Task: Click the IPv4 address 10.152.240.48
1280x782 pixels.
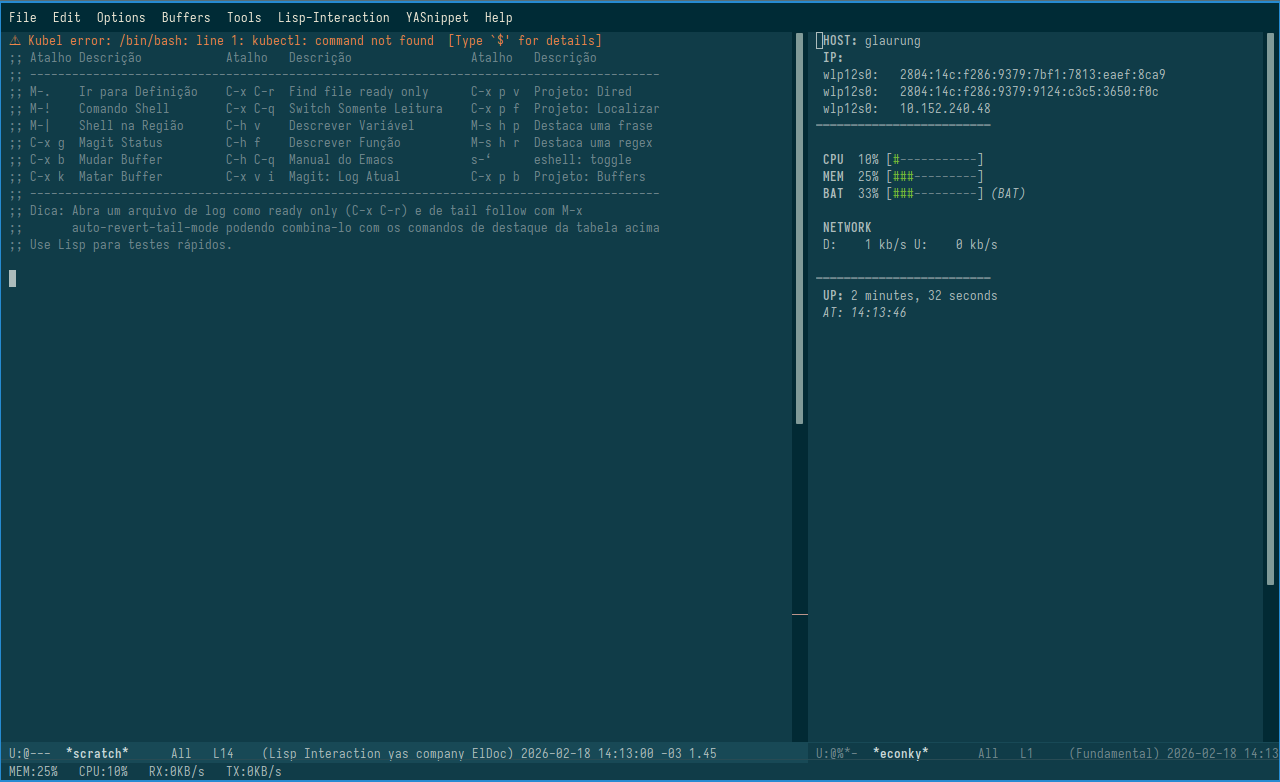Action: coord(945,109)
